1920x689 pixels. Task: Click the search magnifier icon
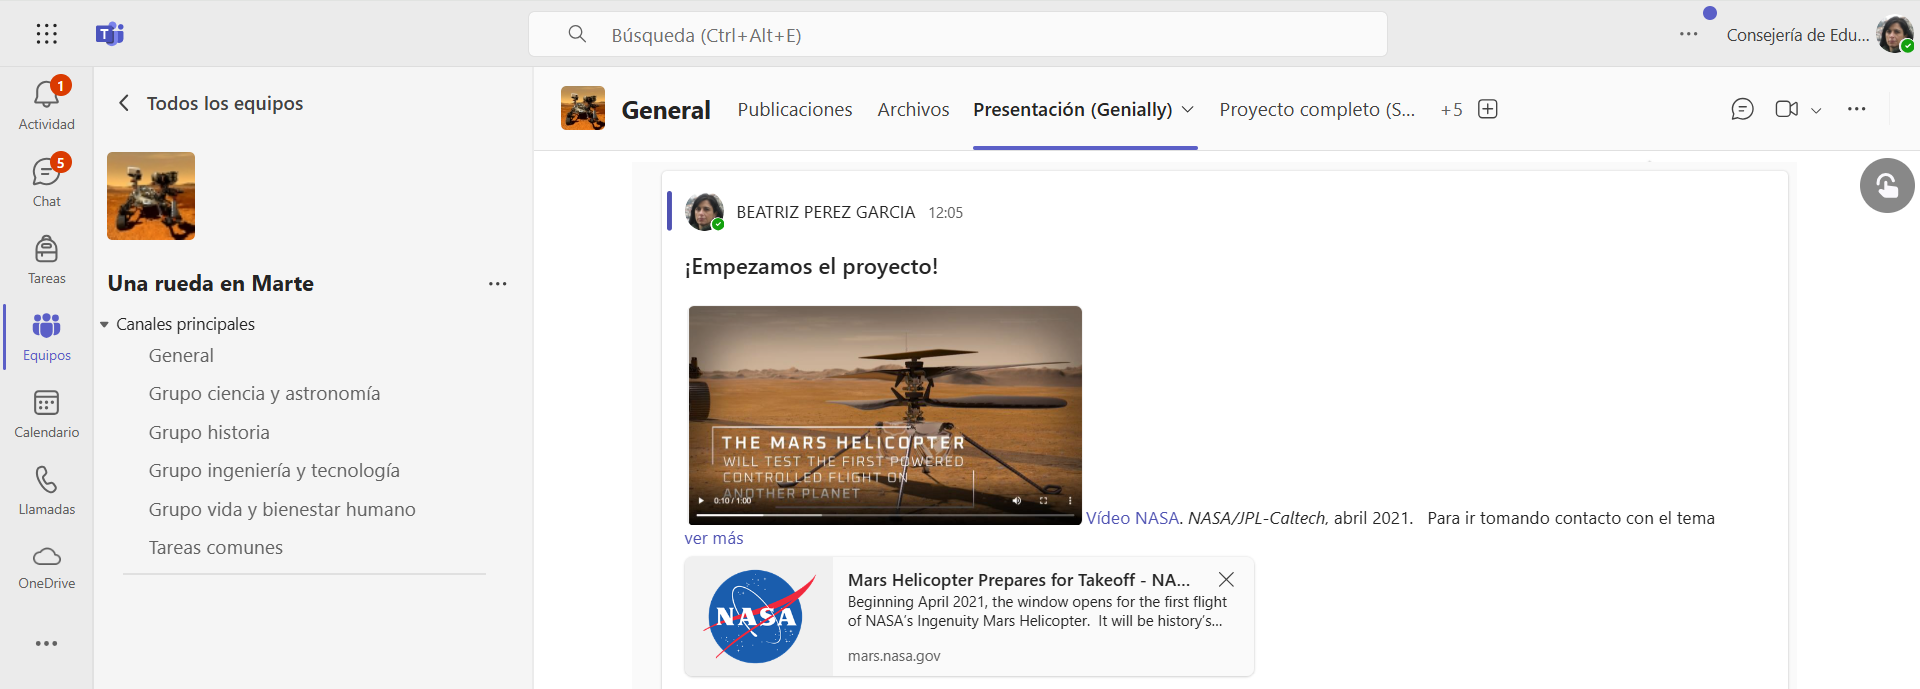coord(577,34)
